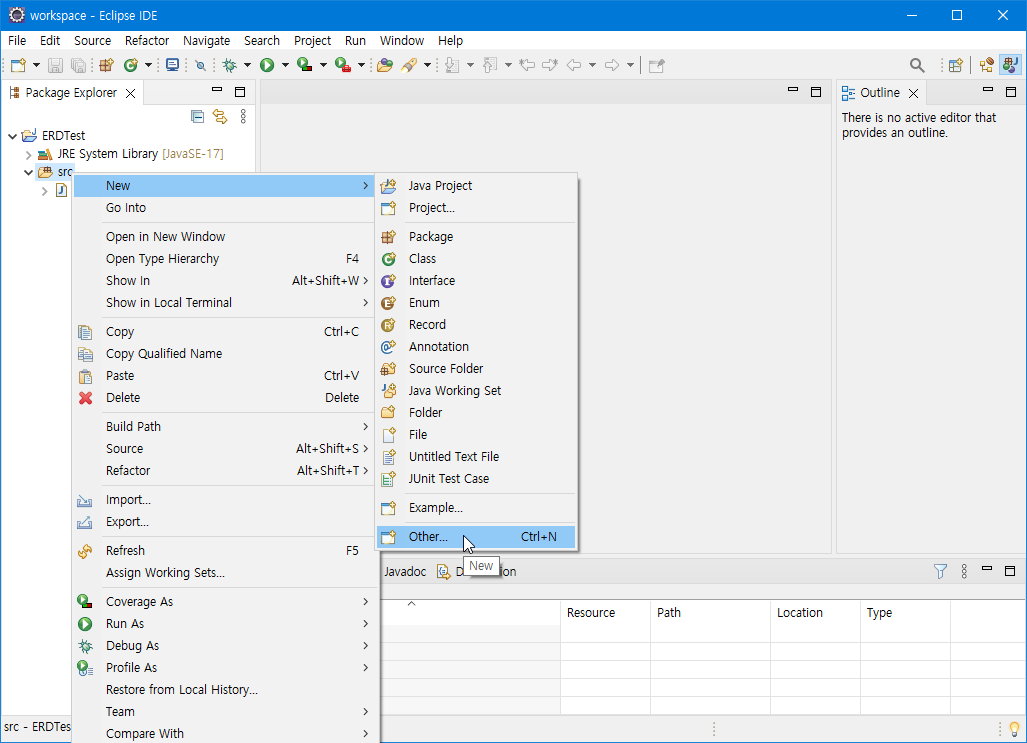Maximize the Package Explorer view
Viewport: 1027px width, 743px height.
[x=240, y=92]
